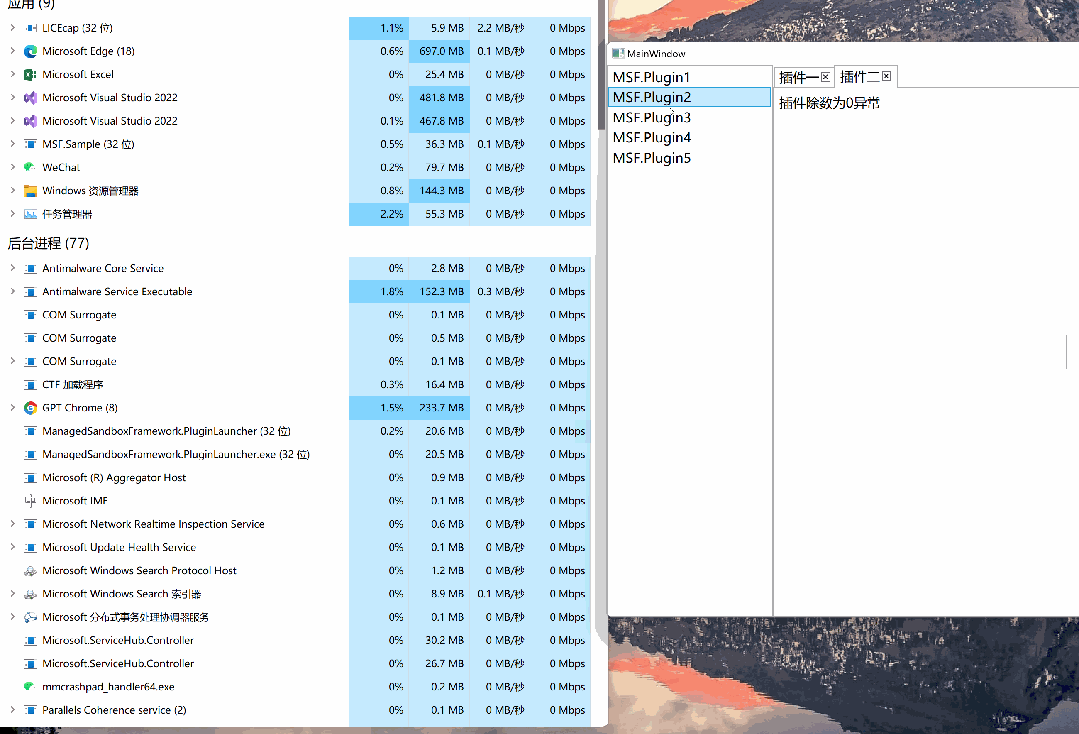
Task: Select MSF.Plugin4 in the list
Action: pos(690,138)
